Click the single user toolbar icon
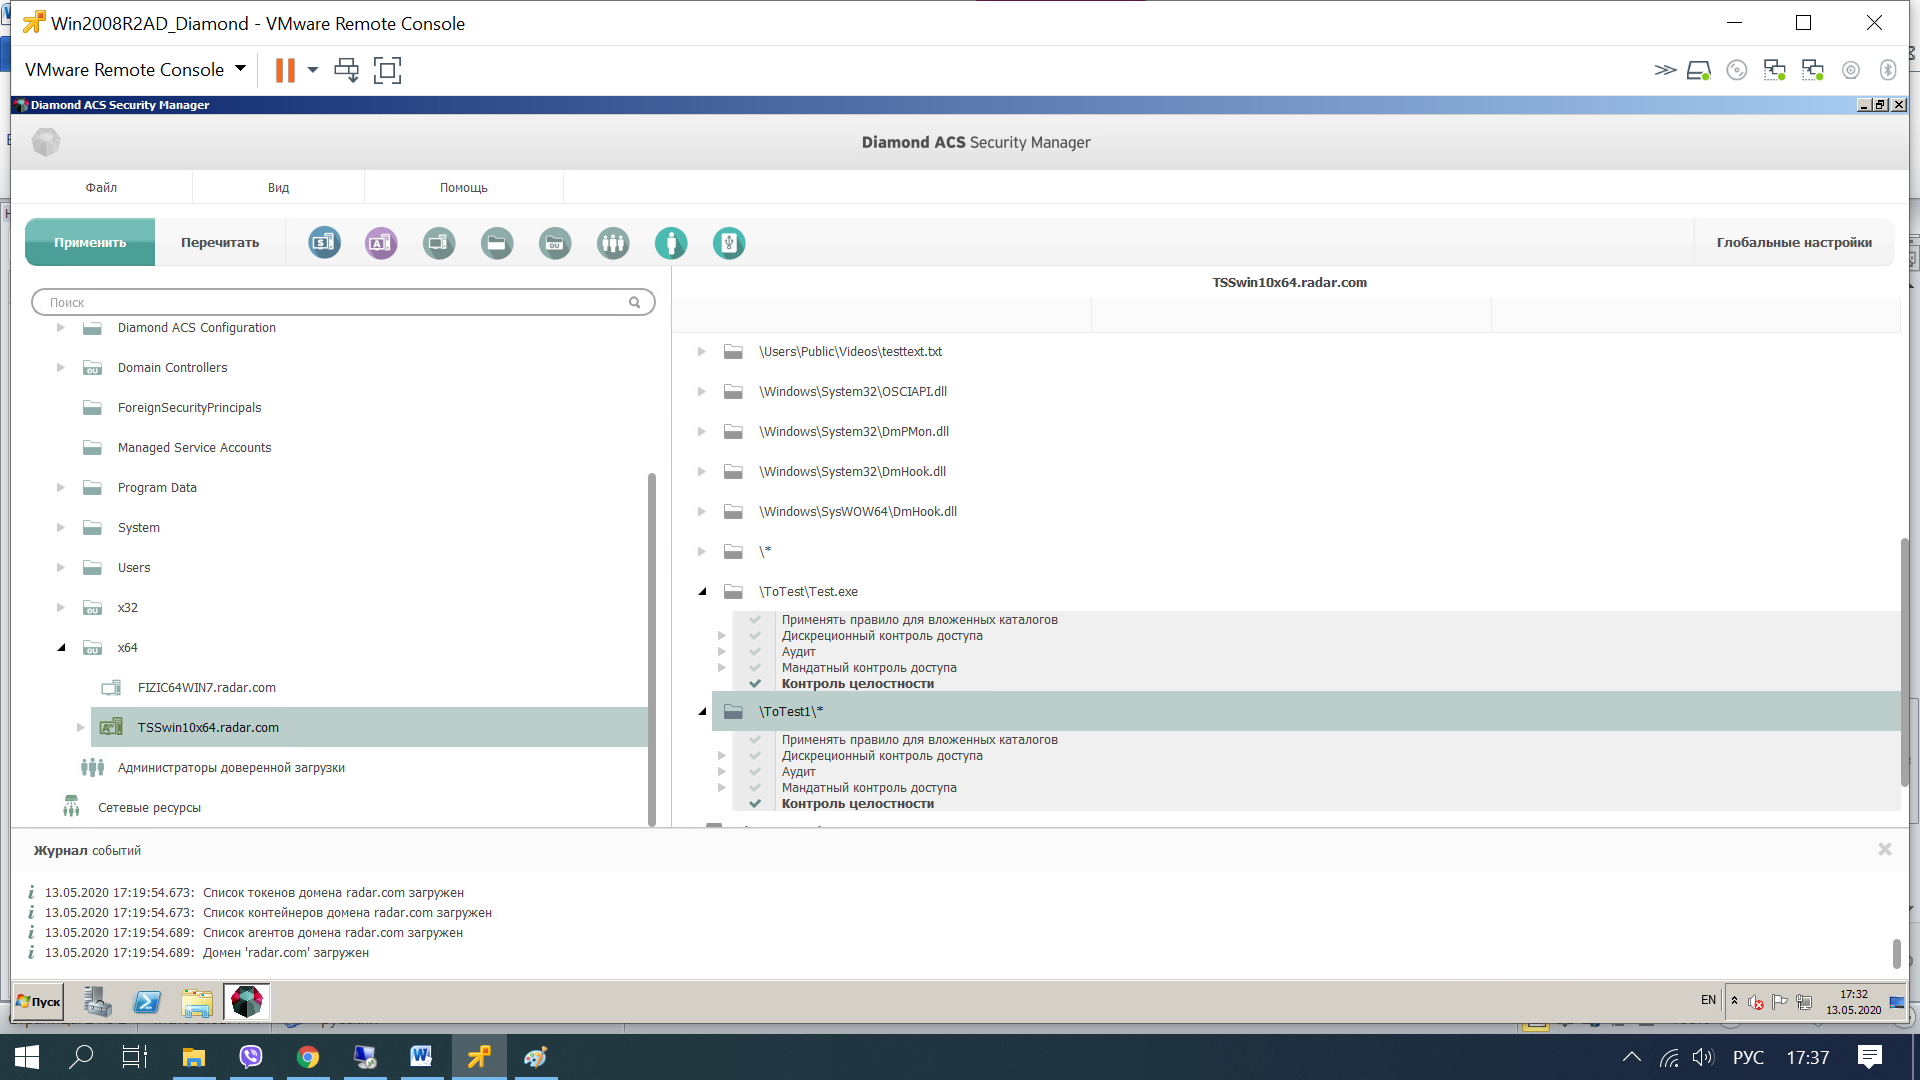The width and height of the screenshot is (1920, 1080). [x=671, y=243]
